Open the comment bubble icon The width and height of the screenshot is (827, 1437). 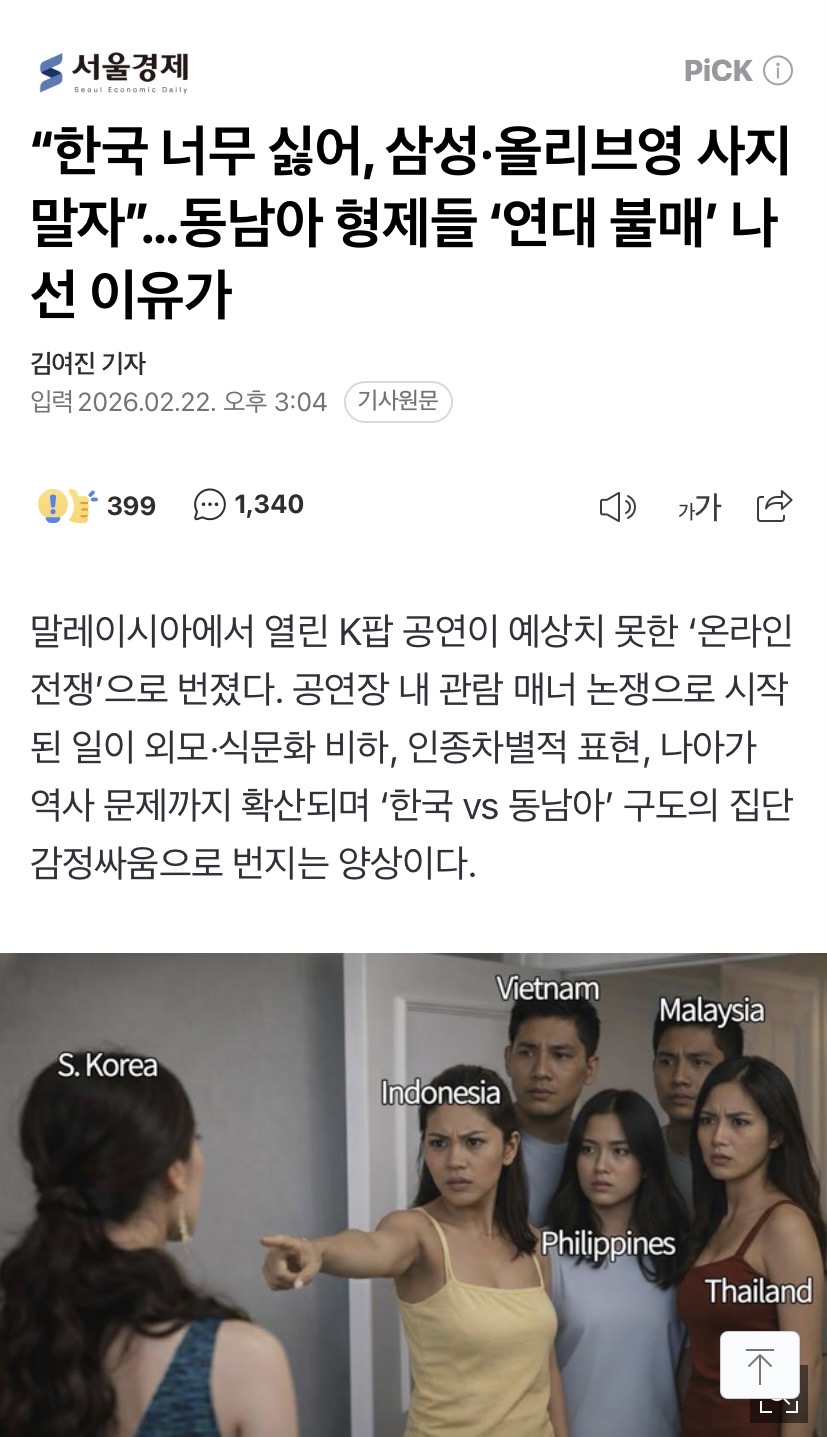point(210,506)
